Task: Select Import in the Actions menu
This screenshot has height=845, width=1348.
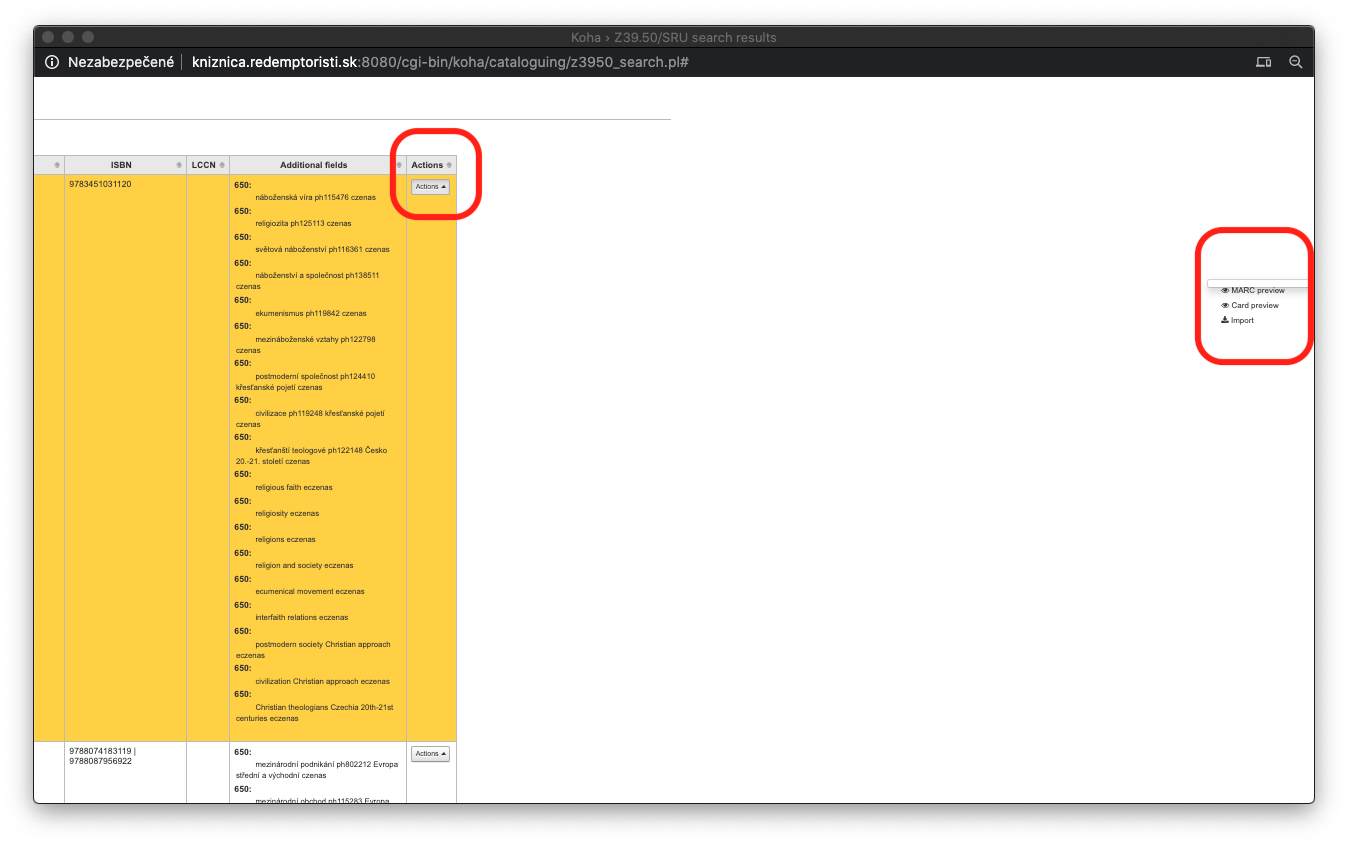Action: point(1242,321)
